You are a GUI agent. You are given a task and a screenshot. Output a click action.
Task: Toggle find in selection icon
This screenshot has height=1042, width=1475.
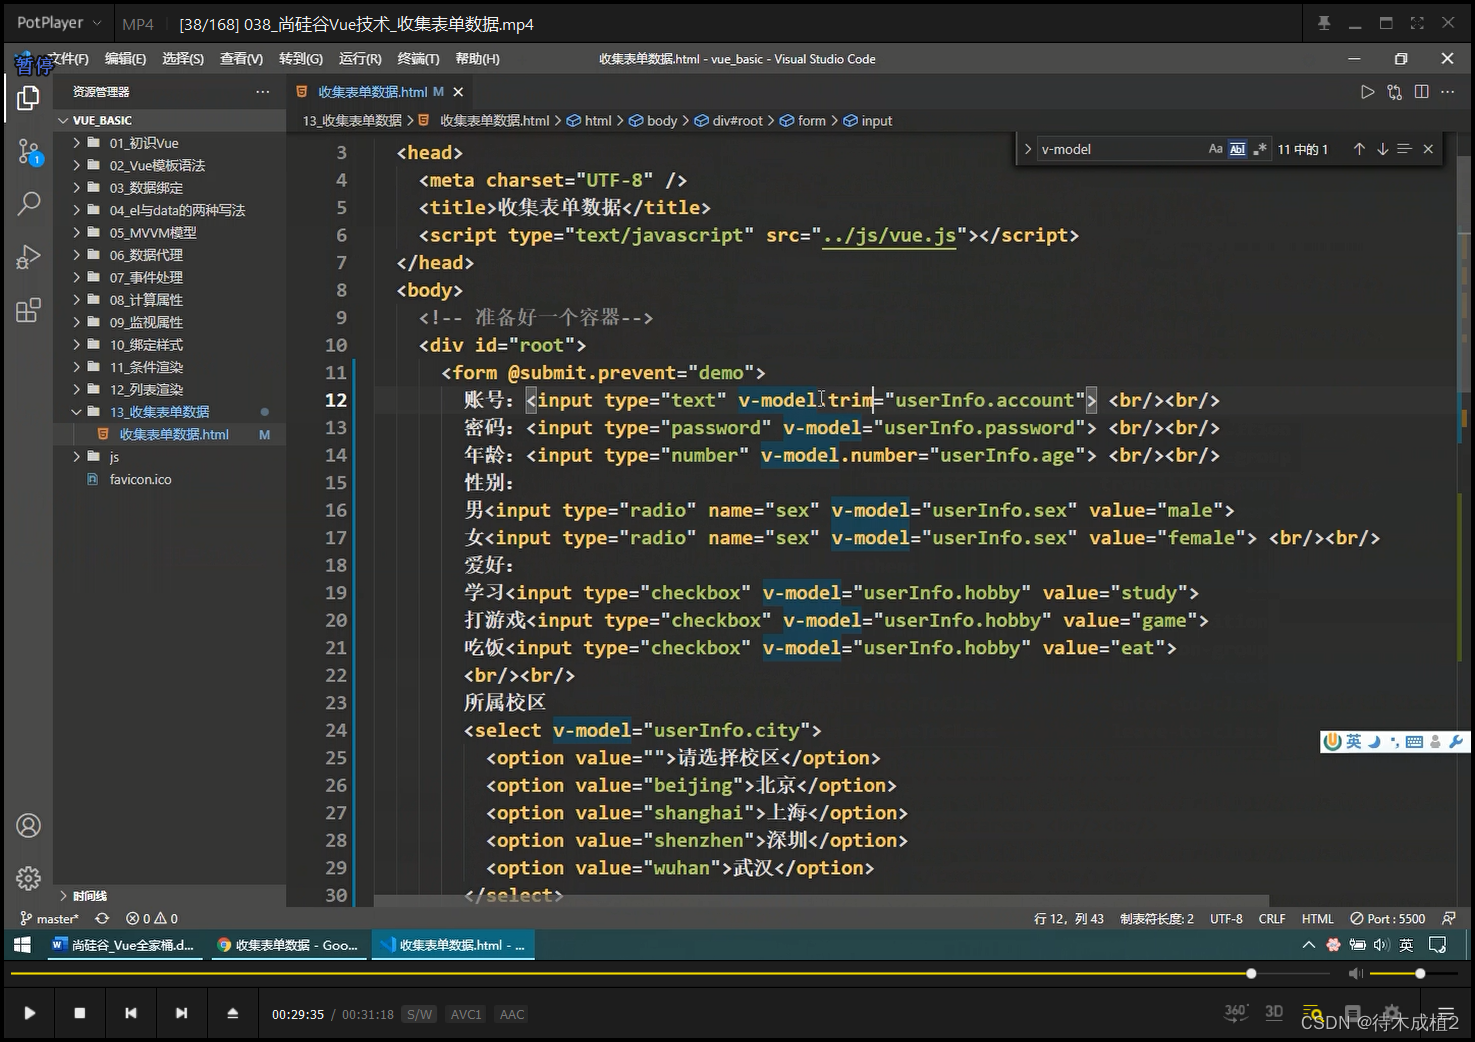(1404, 149)
